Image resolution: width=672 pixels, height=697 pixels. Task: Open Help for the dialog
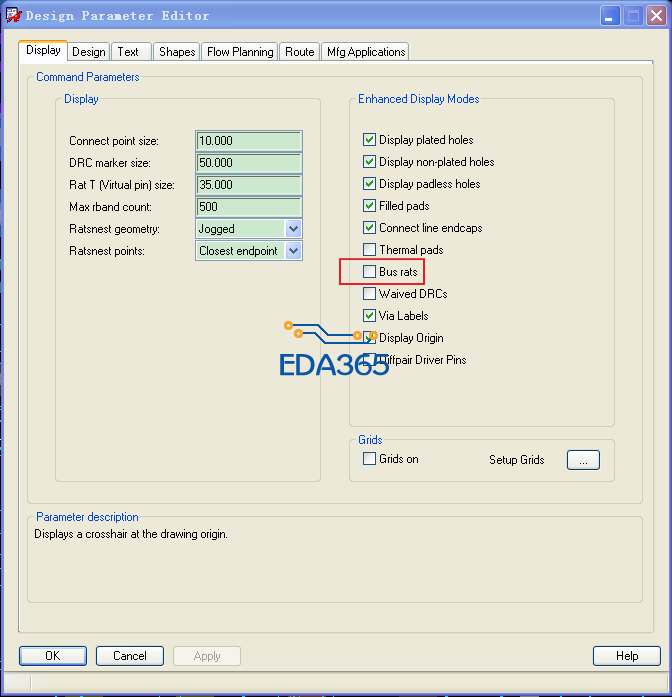point(627,656)
